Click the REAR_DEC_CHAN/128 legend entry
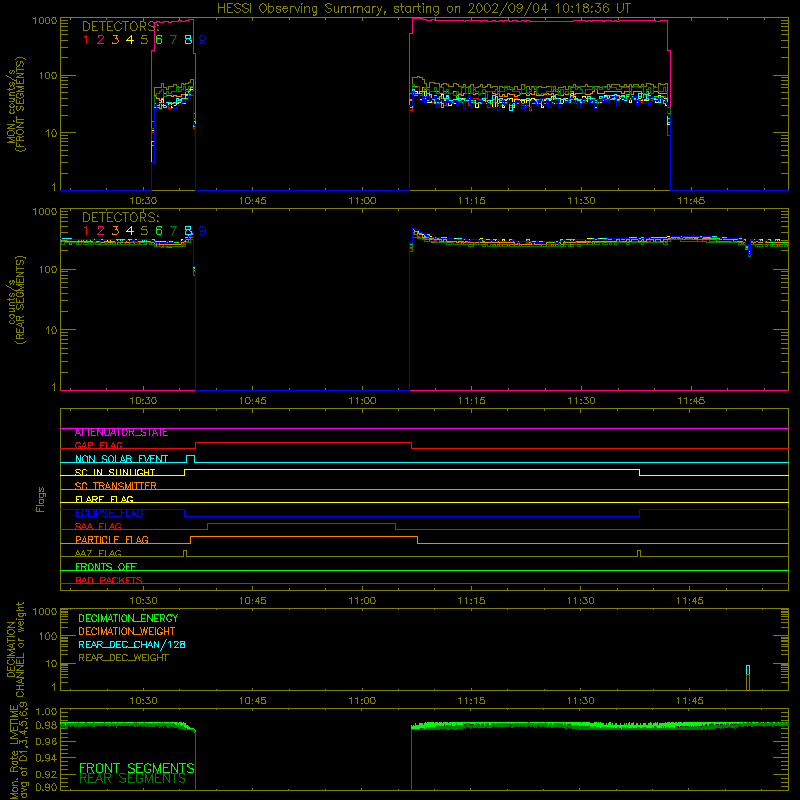This screenshot has width=800, height=800. [132, 645]
